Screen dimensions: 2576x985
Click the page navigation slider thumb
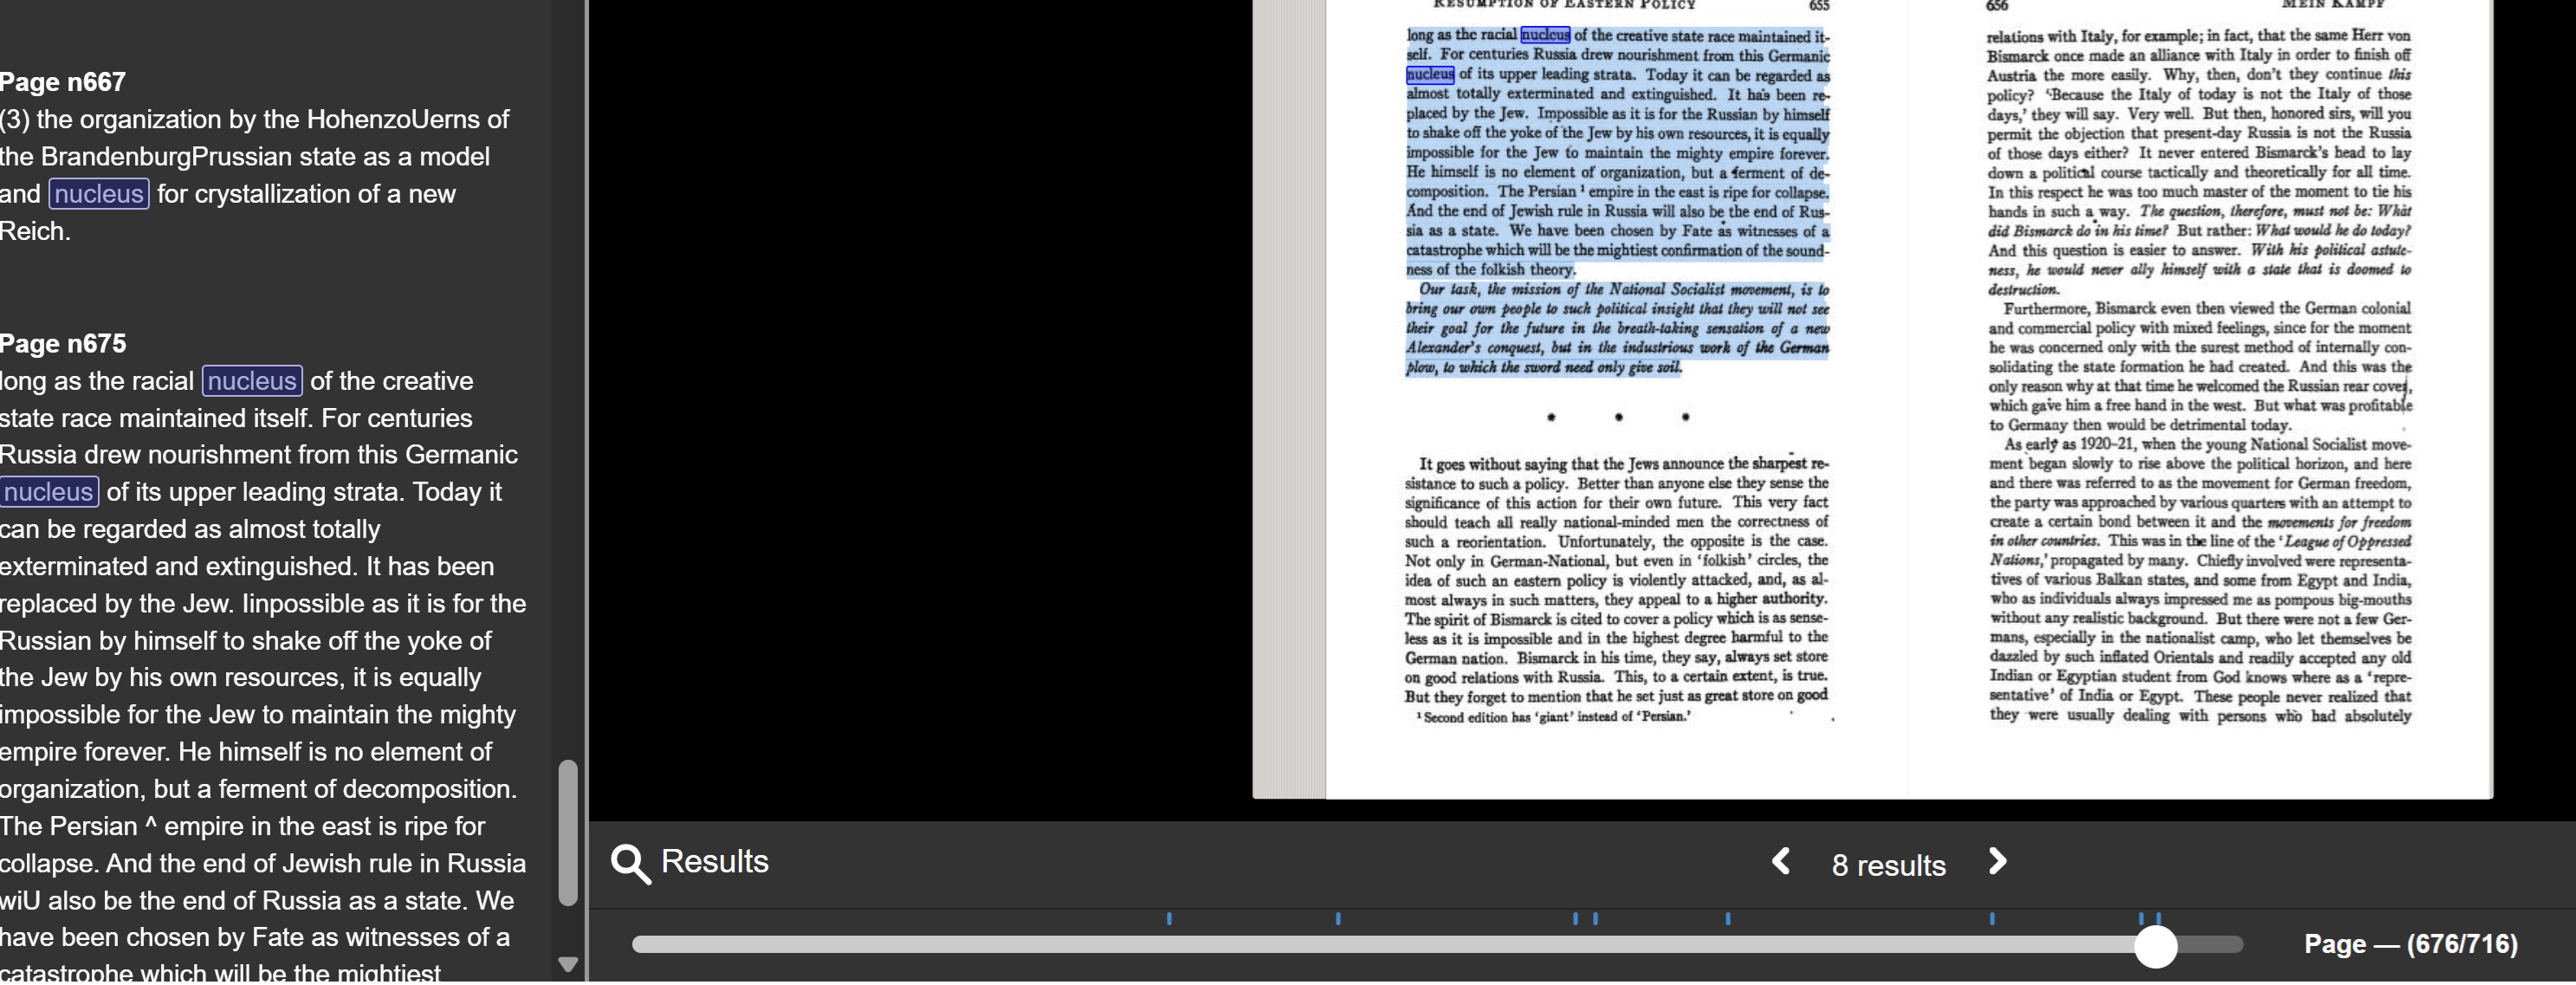click(2155, 946)
